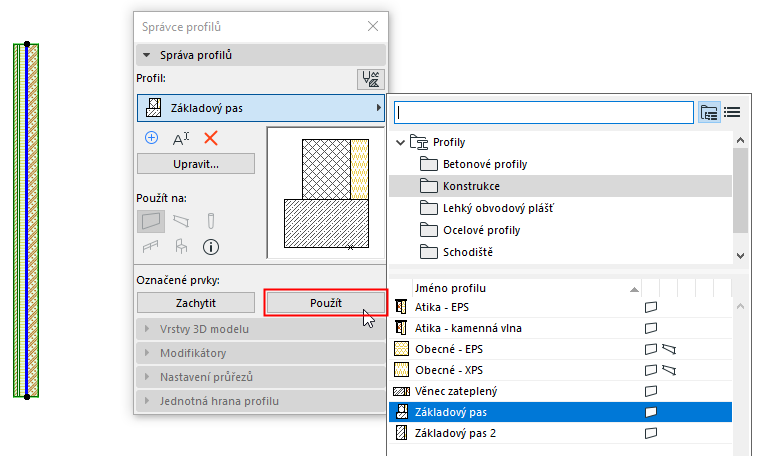757x456 pixels.
Task: Open the info icon under Použít na
Action: click(211, 246)
